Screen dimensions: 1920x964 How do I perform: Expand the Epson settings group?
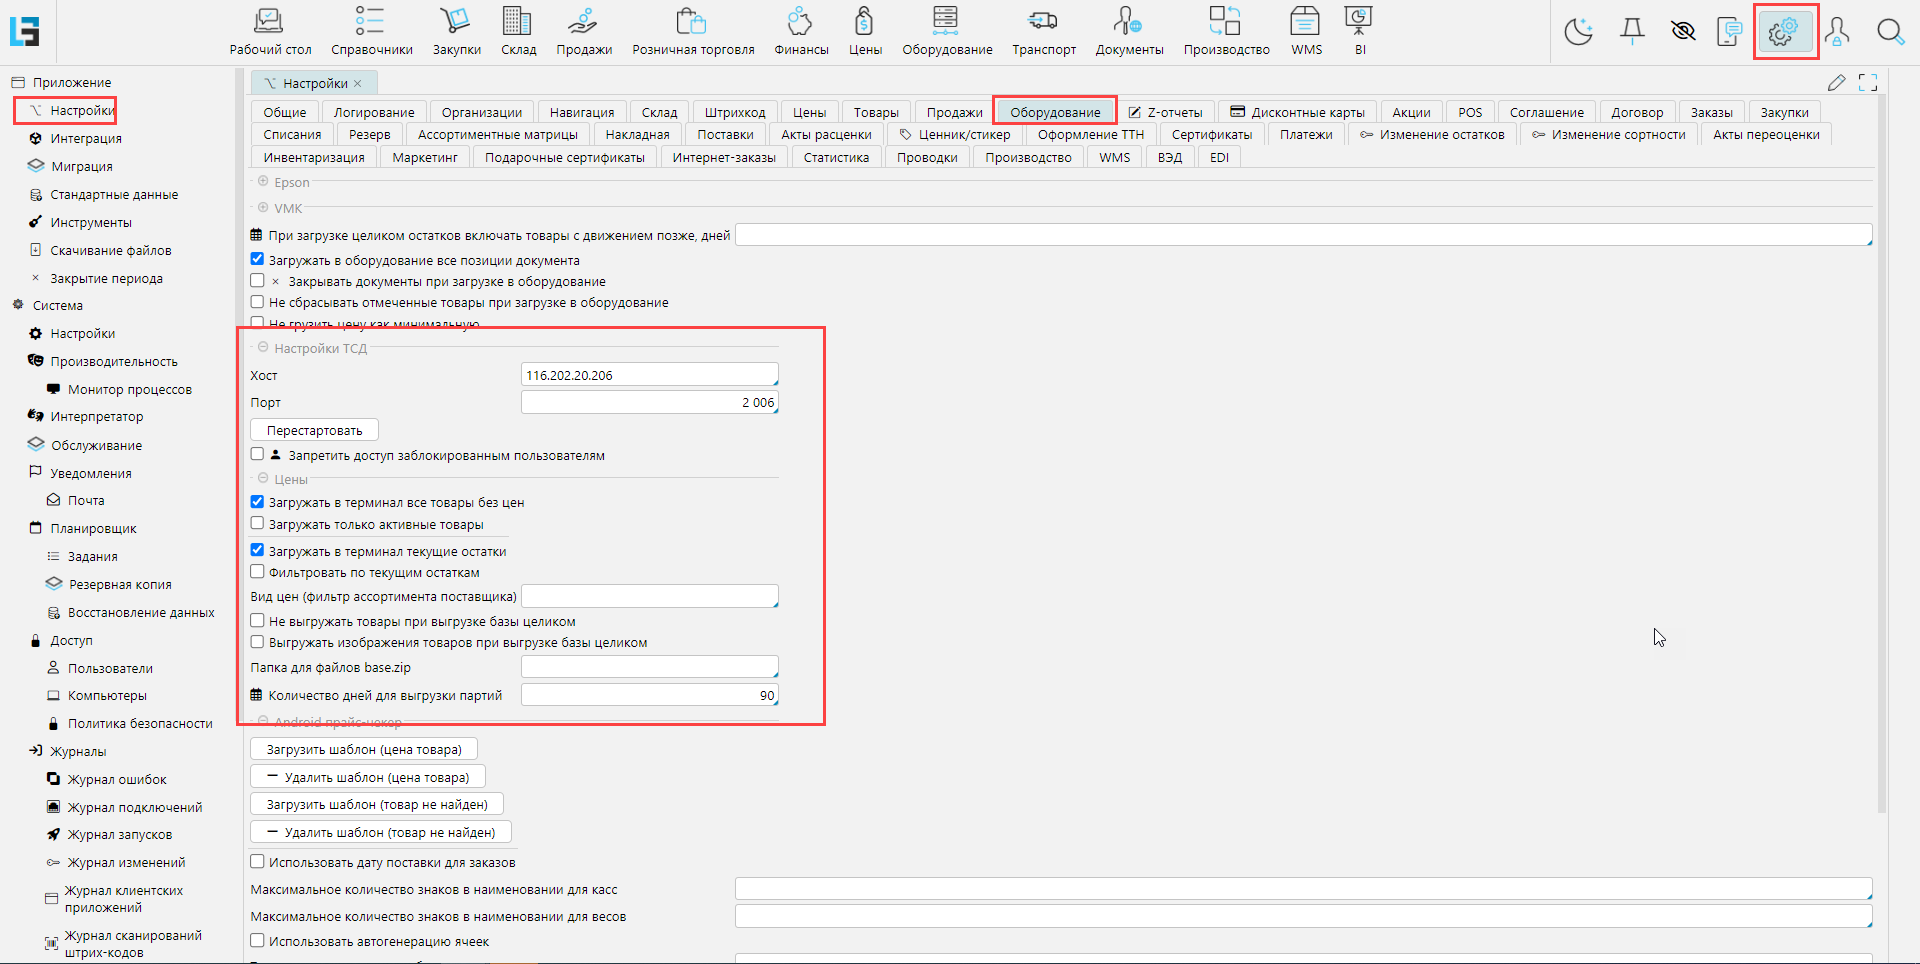(x=263, y=182)
